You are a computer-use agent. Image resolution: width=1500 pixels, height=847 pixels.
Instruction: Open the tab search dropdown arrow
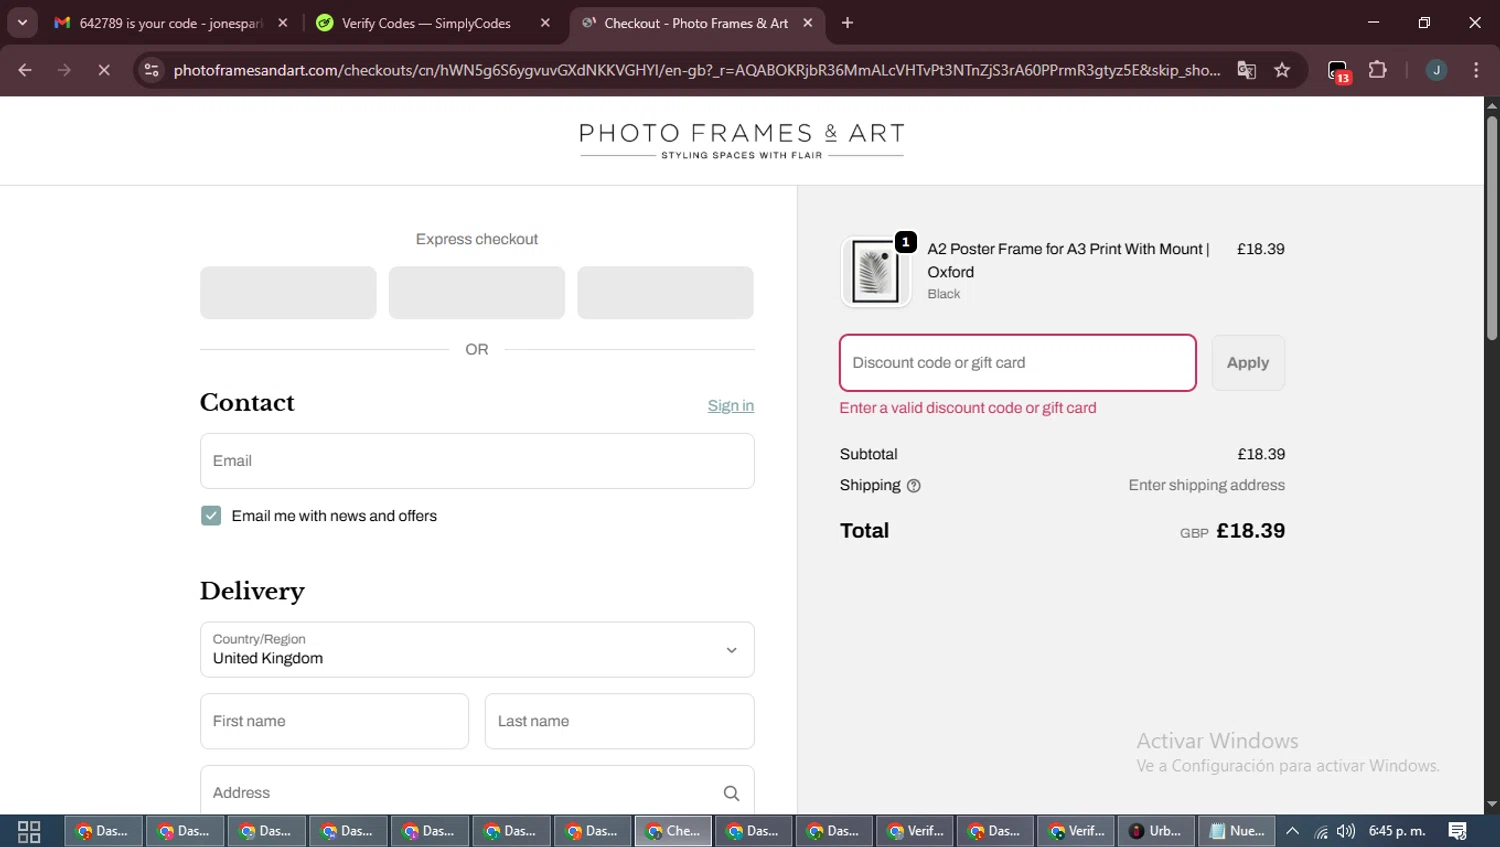tap(22, 22)
